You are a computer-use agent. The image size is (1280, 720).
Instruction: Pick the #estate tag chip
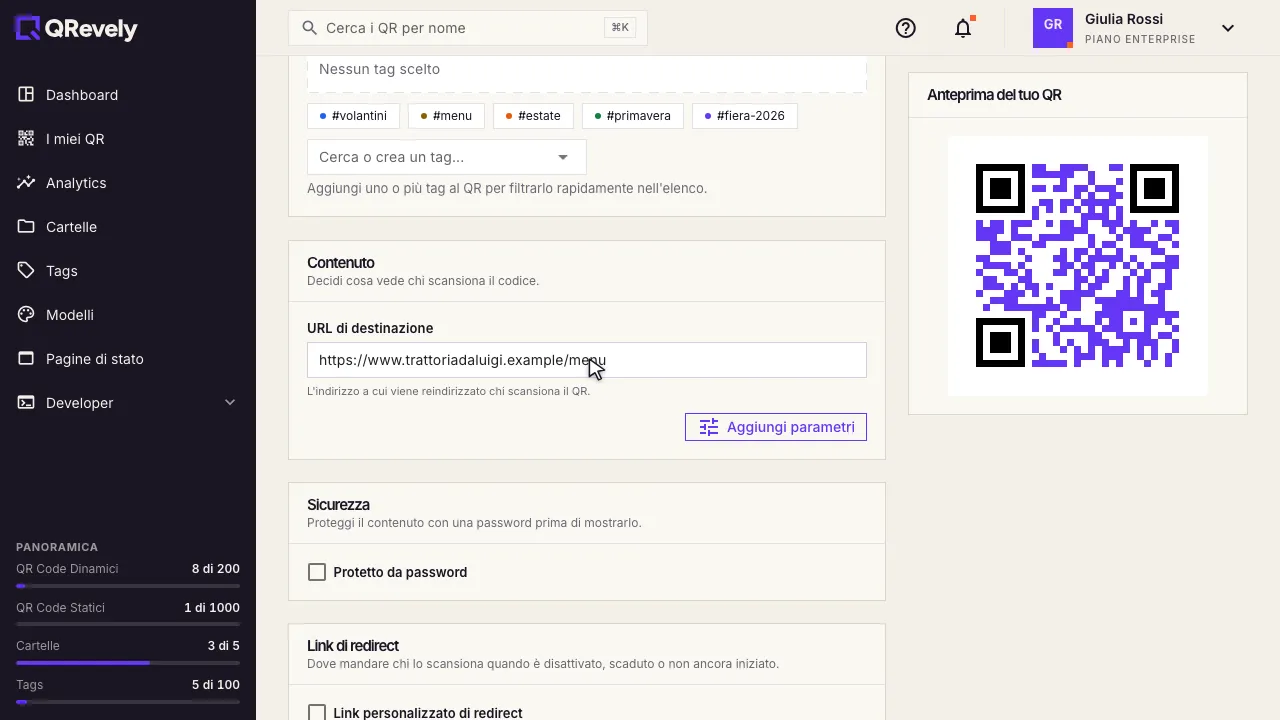click(533, 116)
